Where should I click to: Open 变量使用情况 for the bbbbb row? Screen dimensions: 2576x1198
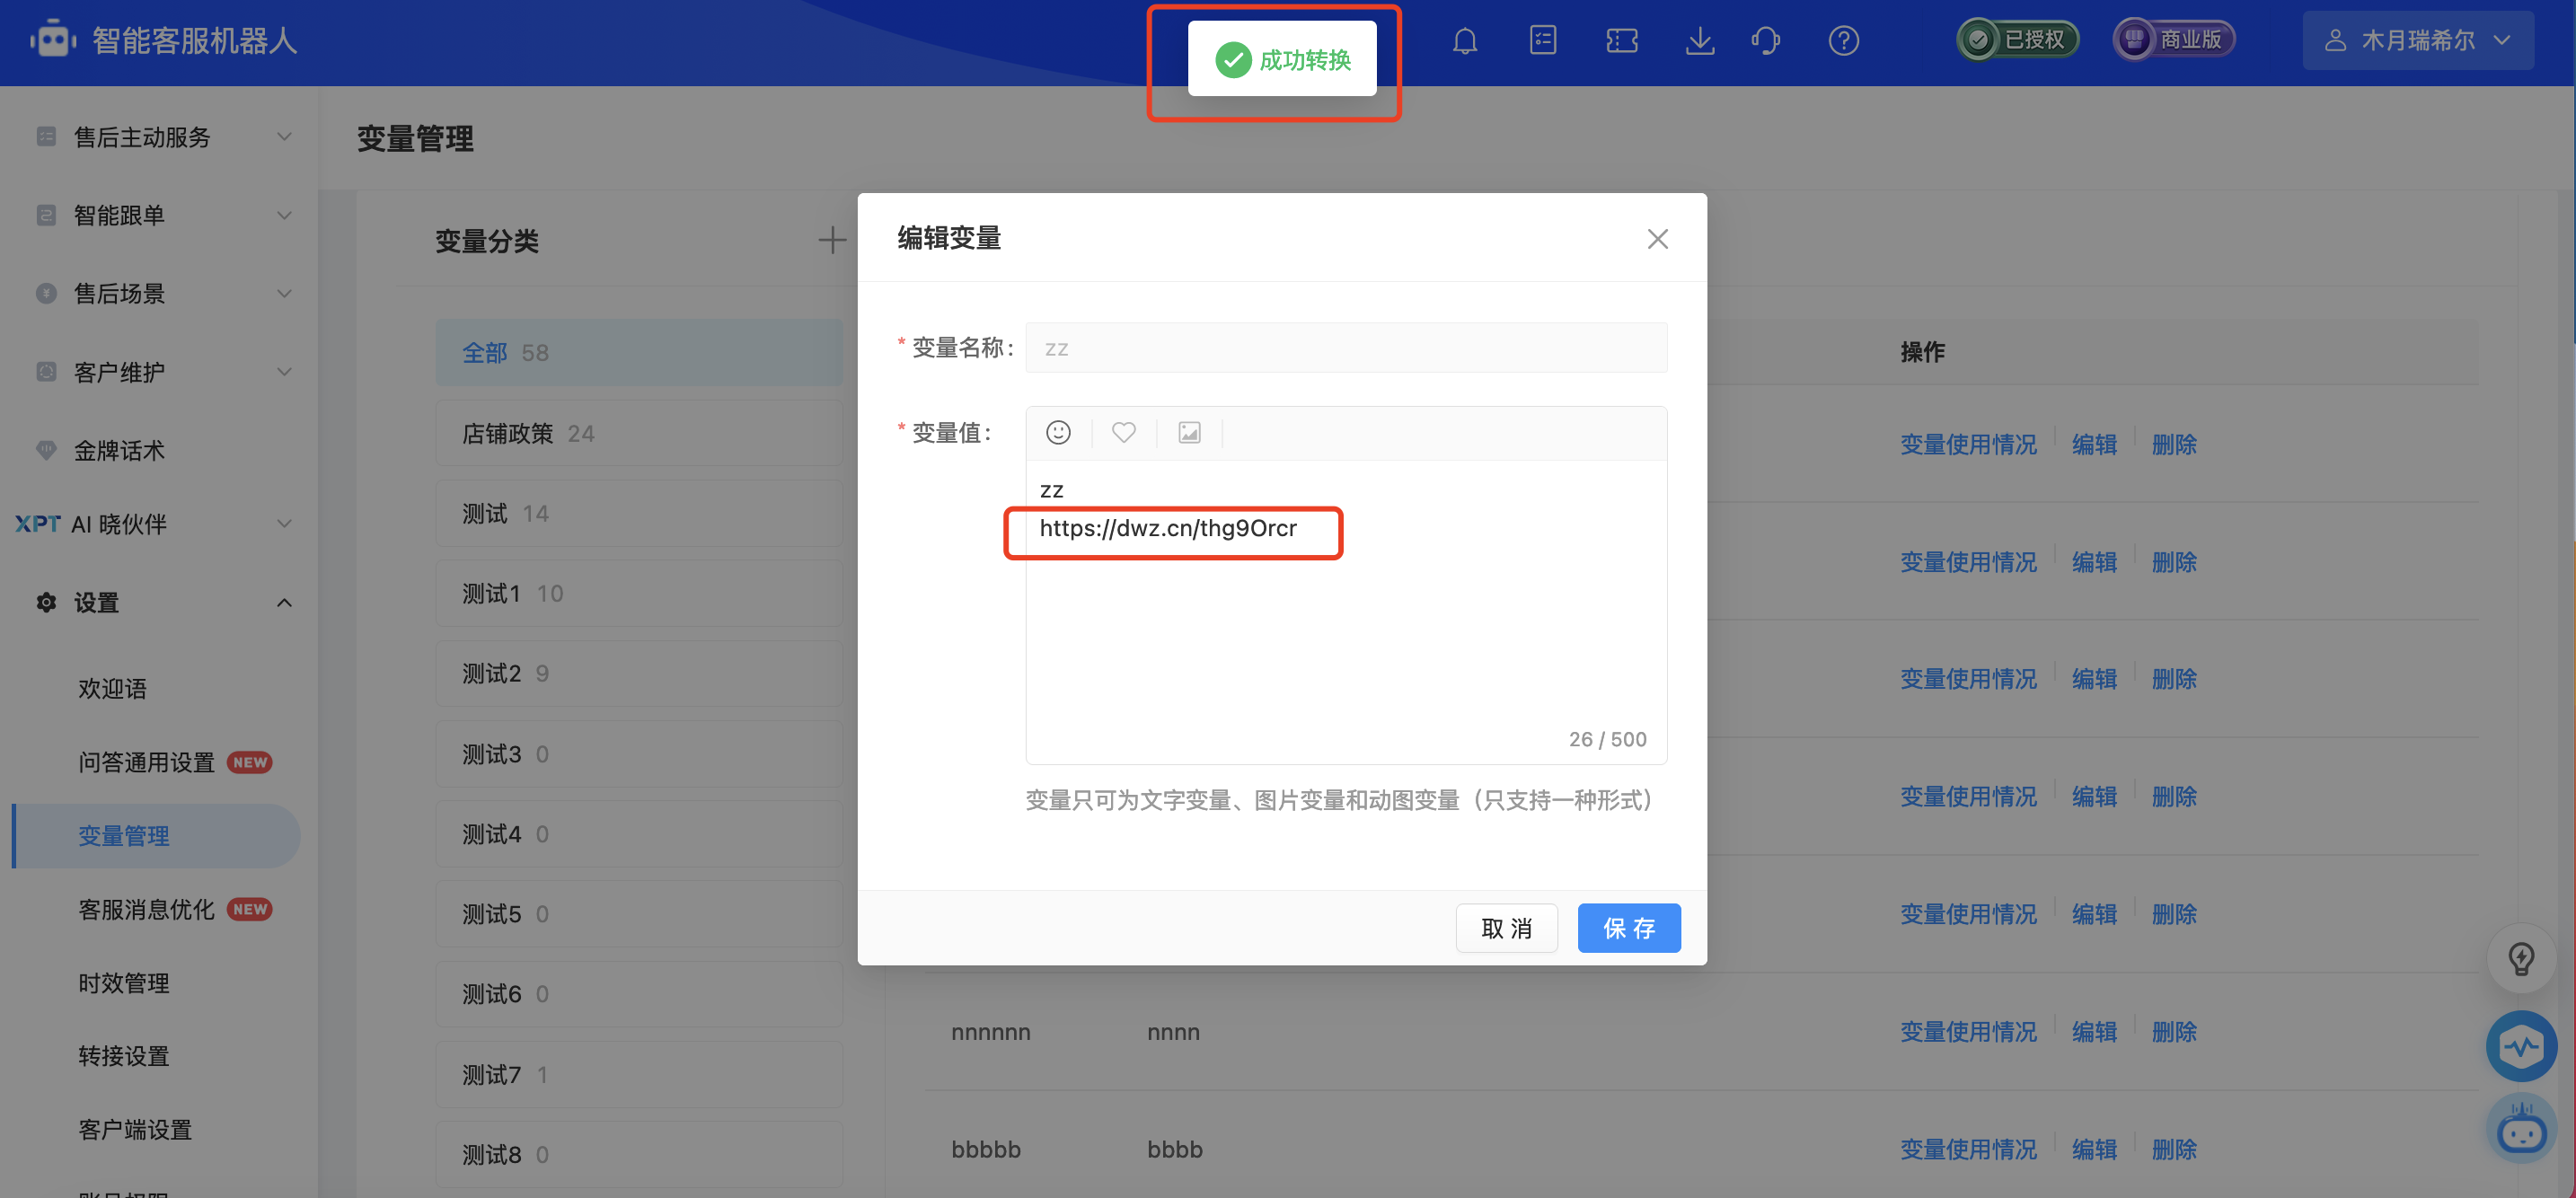coord(1967,1149)
